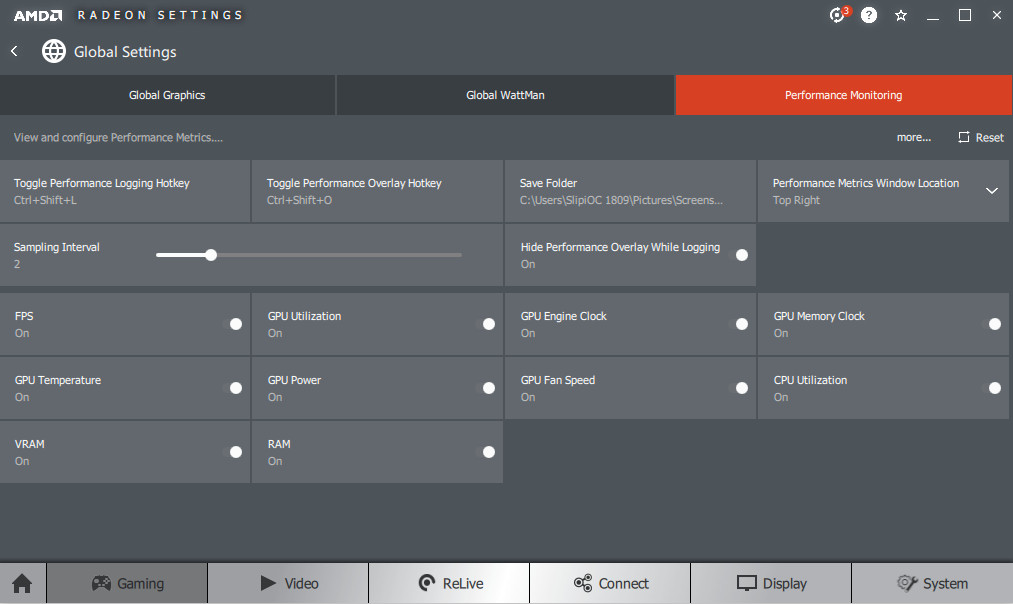Viewport: 1013px width, 604px height.
Task: Click the more... link
Action: [x=913, y=138]
